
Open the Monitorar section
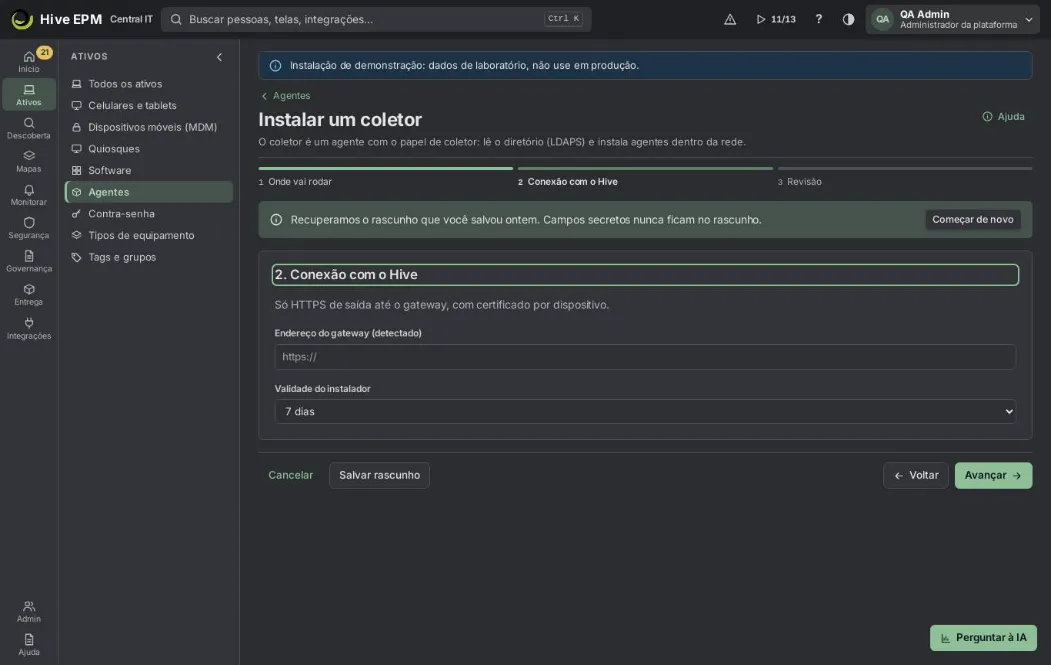pos(29,195)
